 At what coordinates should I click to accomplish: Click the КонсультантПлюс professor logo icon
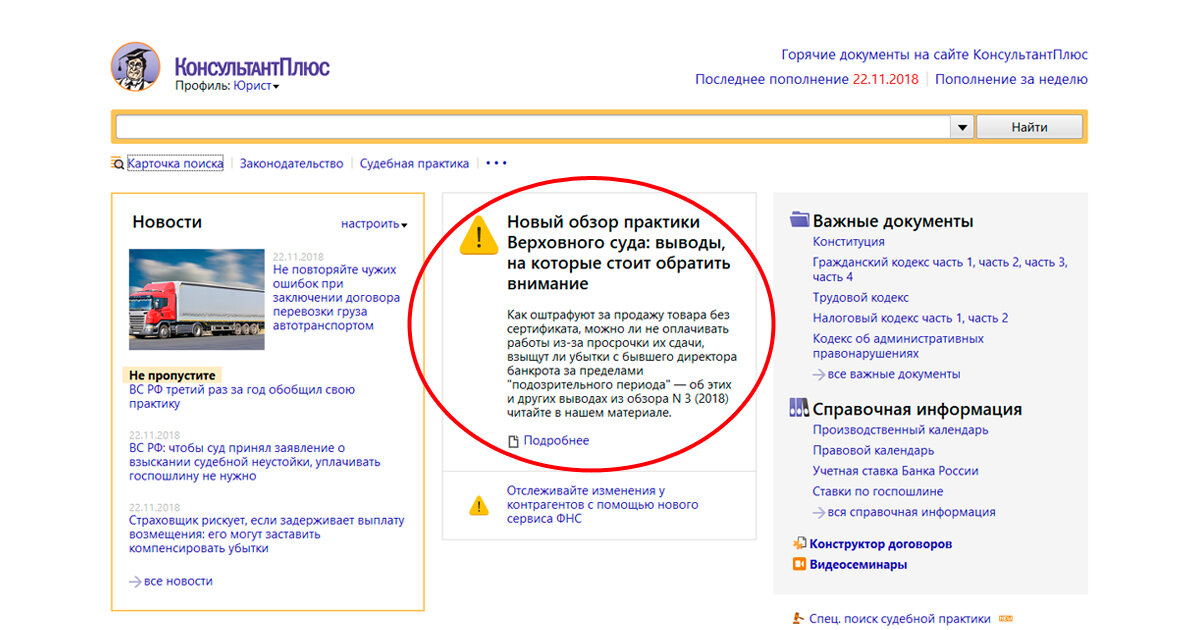[135, 68]
